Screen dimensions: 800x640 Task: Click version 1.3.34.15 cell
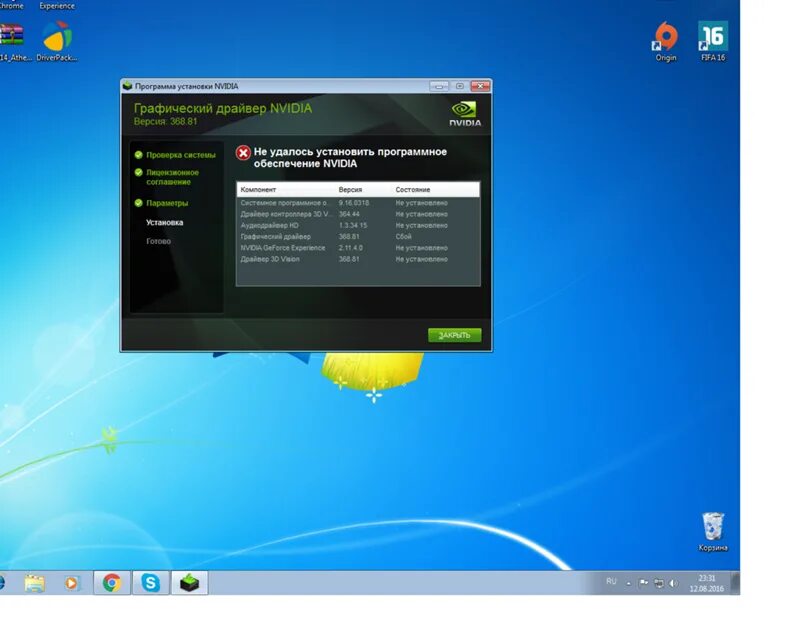(353, 226)
